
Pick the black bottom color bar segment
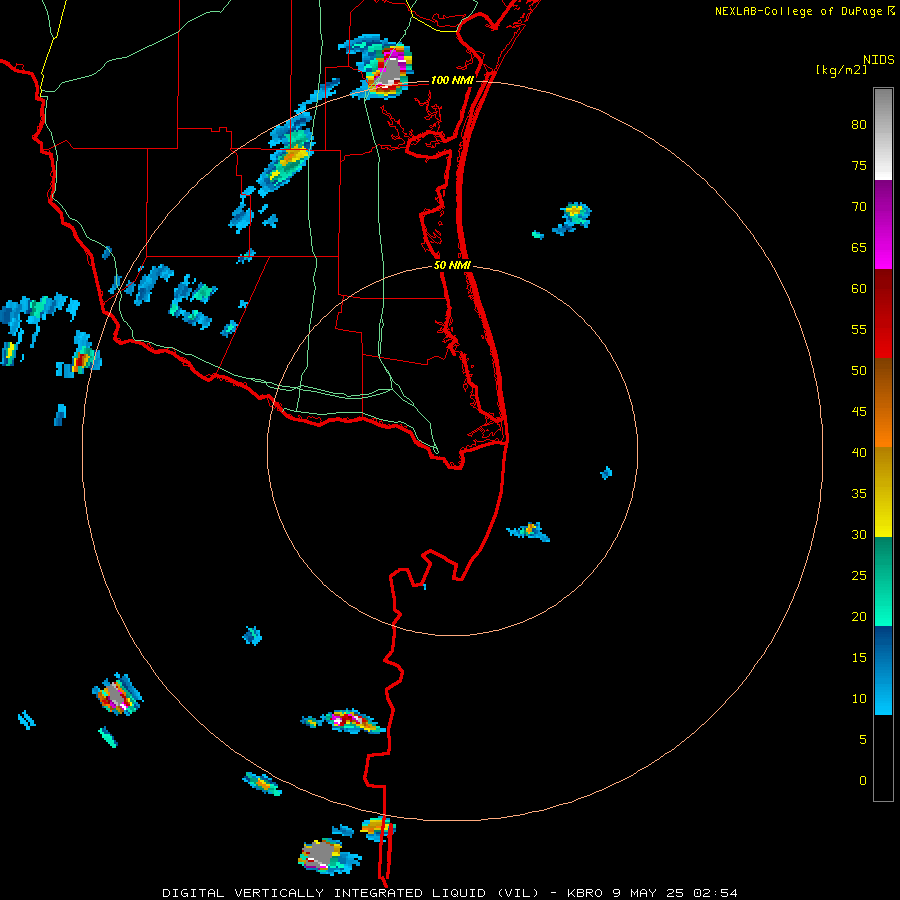coord(883,758)
